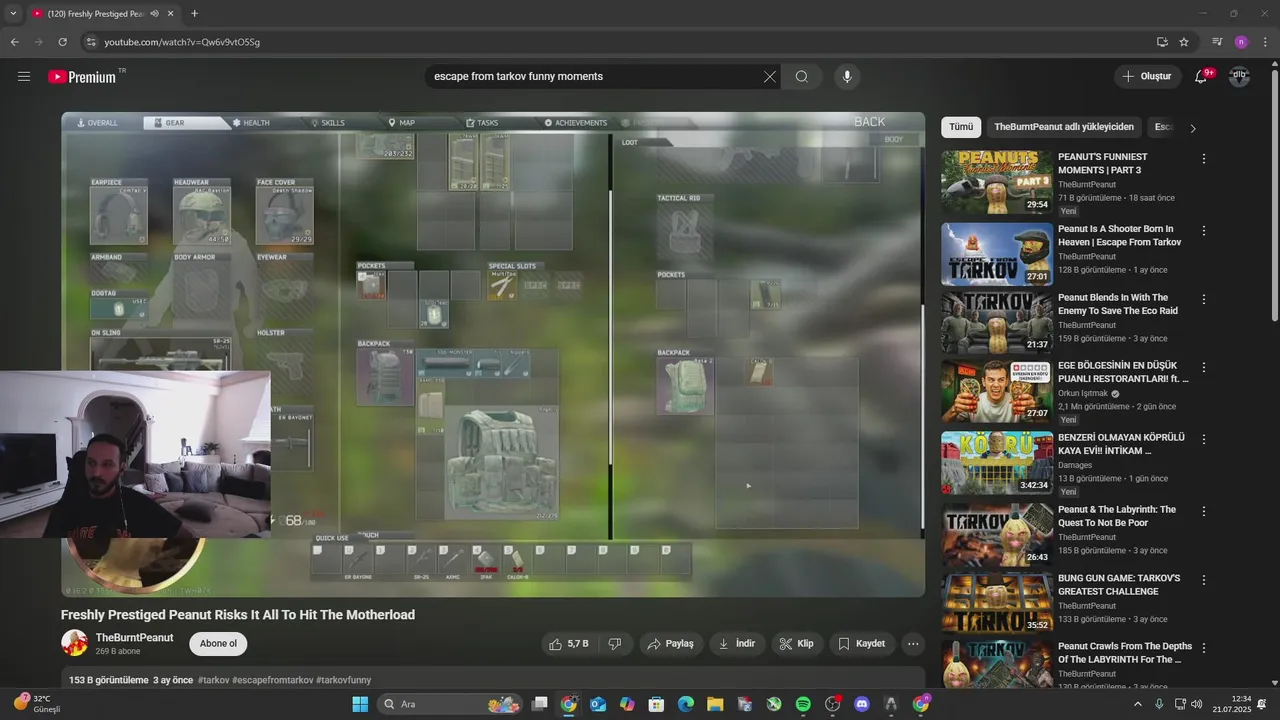Clear the search box text with X
Screen dimensions: 1280x720
pos(770,76)
